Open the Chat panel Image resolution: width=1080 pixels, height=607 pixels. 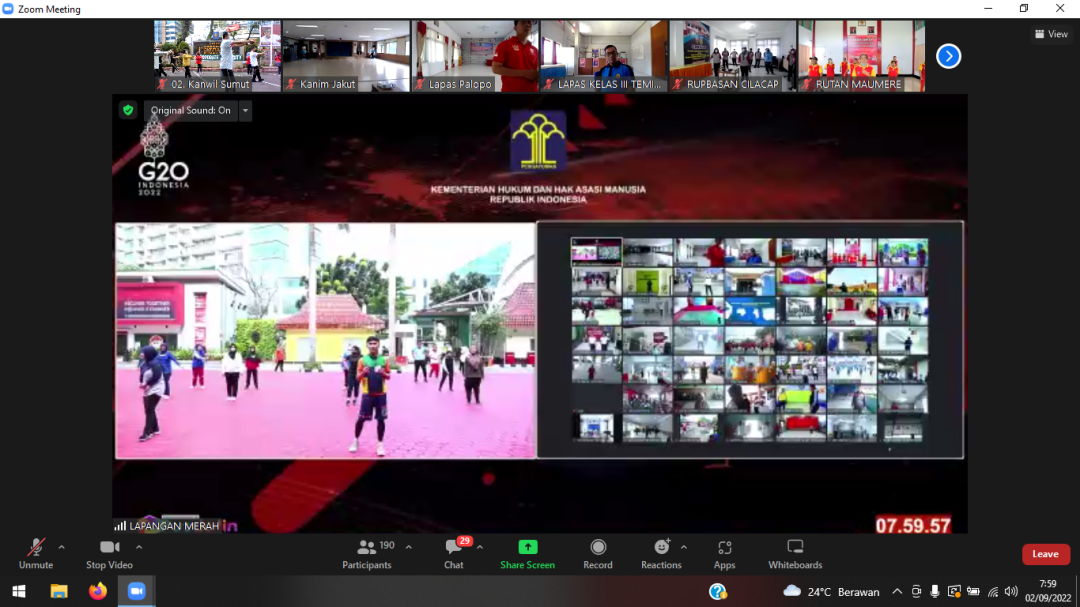tap(454, 553)
